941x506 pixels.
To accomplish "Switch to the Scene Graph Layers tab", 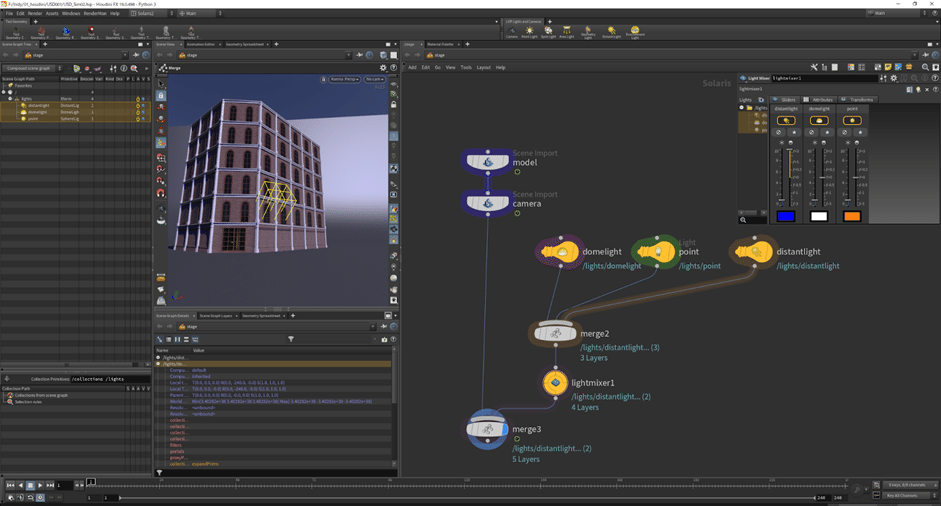I will click(x=216, y=315).
